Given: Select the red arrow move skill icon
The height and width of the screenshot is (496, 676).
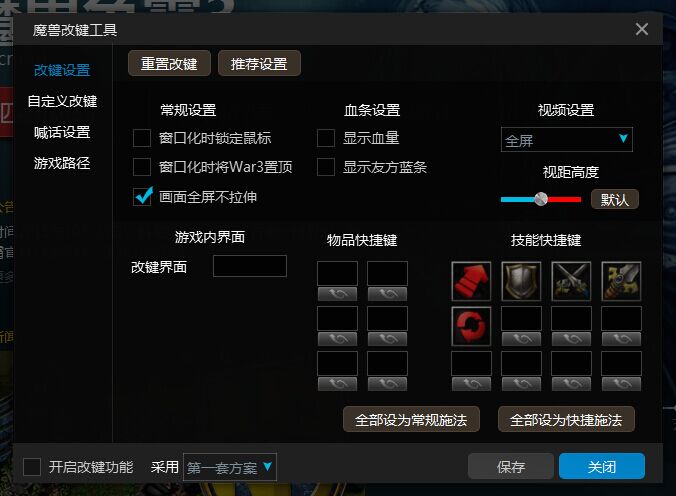Looking at the screenshot, I should click(x=471, y=281).
